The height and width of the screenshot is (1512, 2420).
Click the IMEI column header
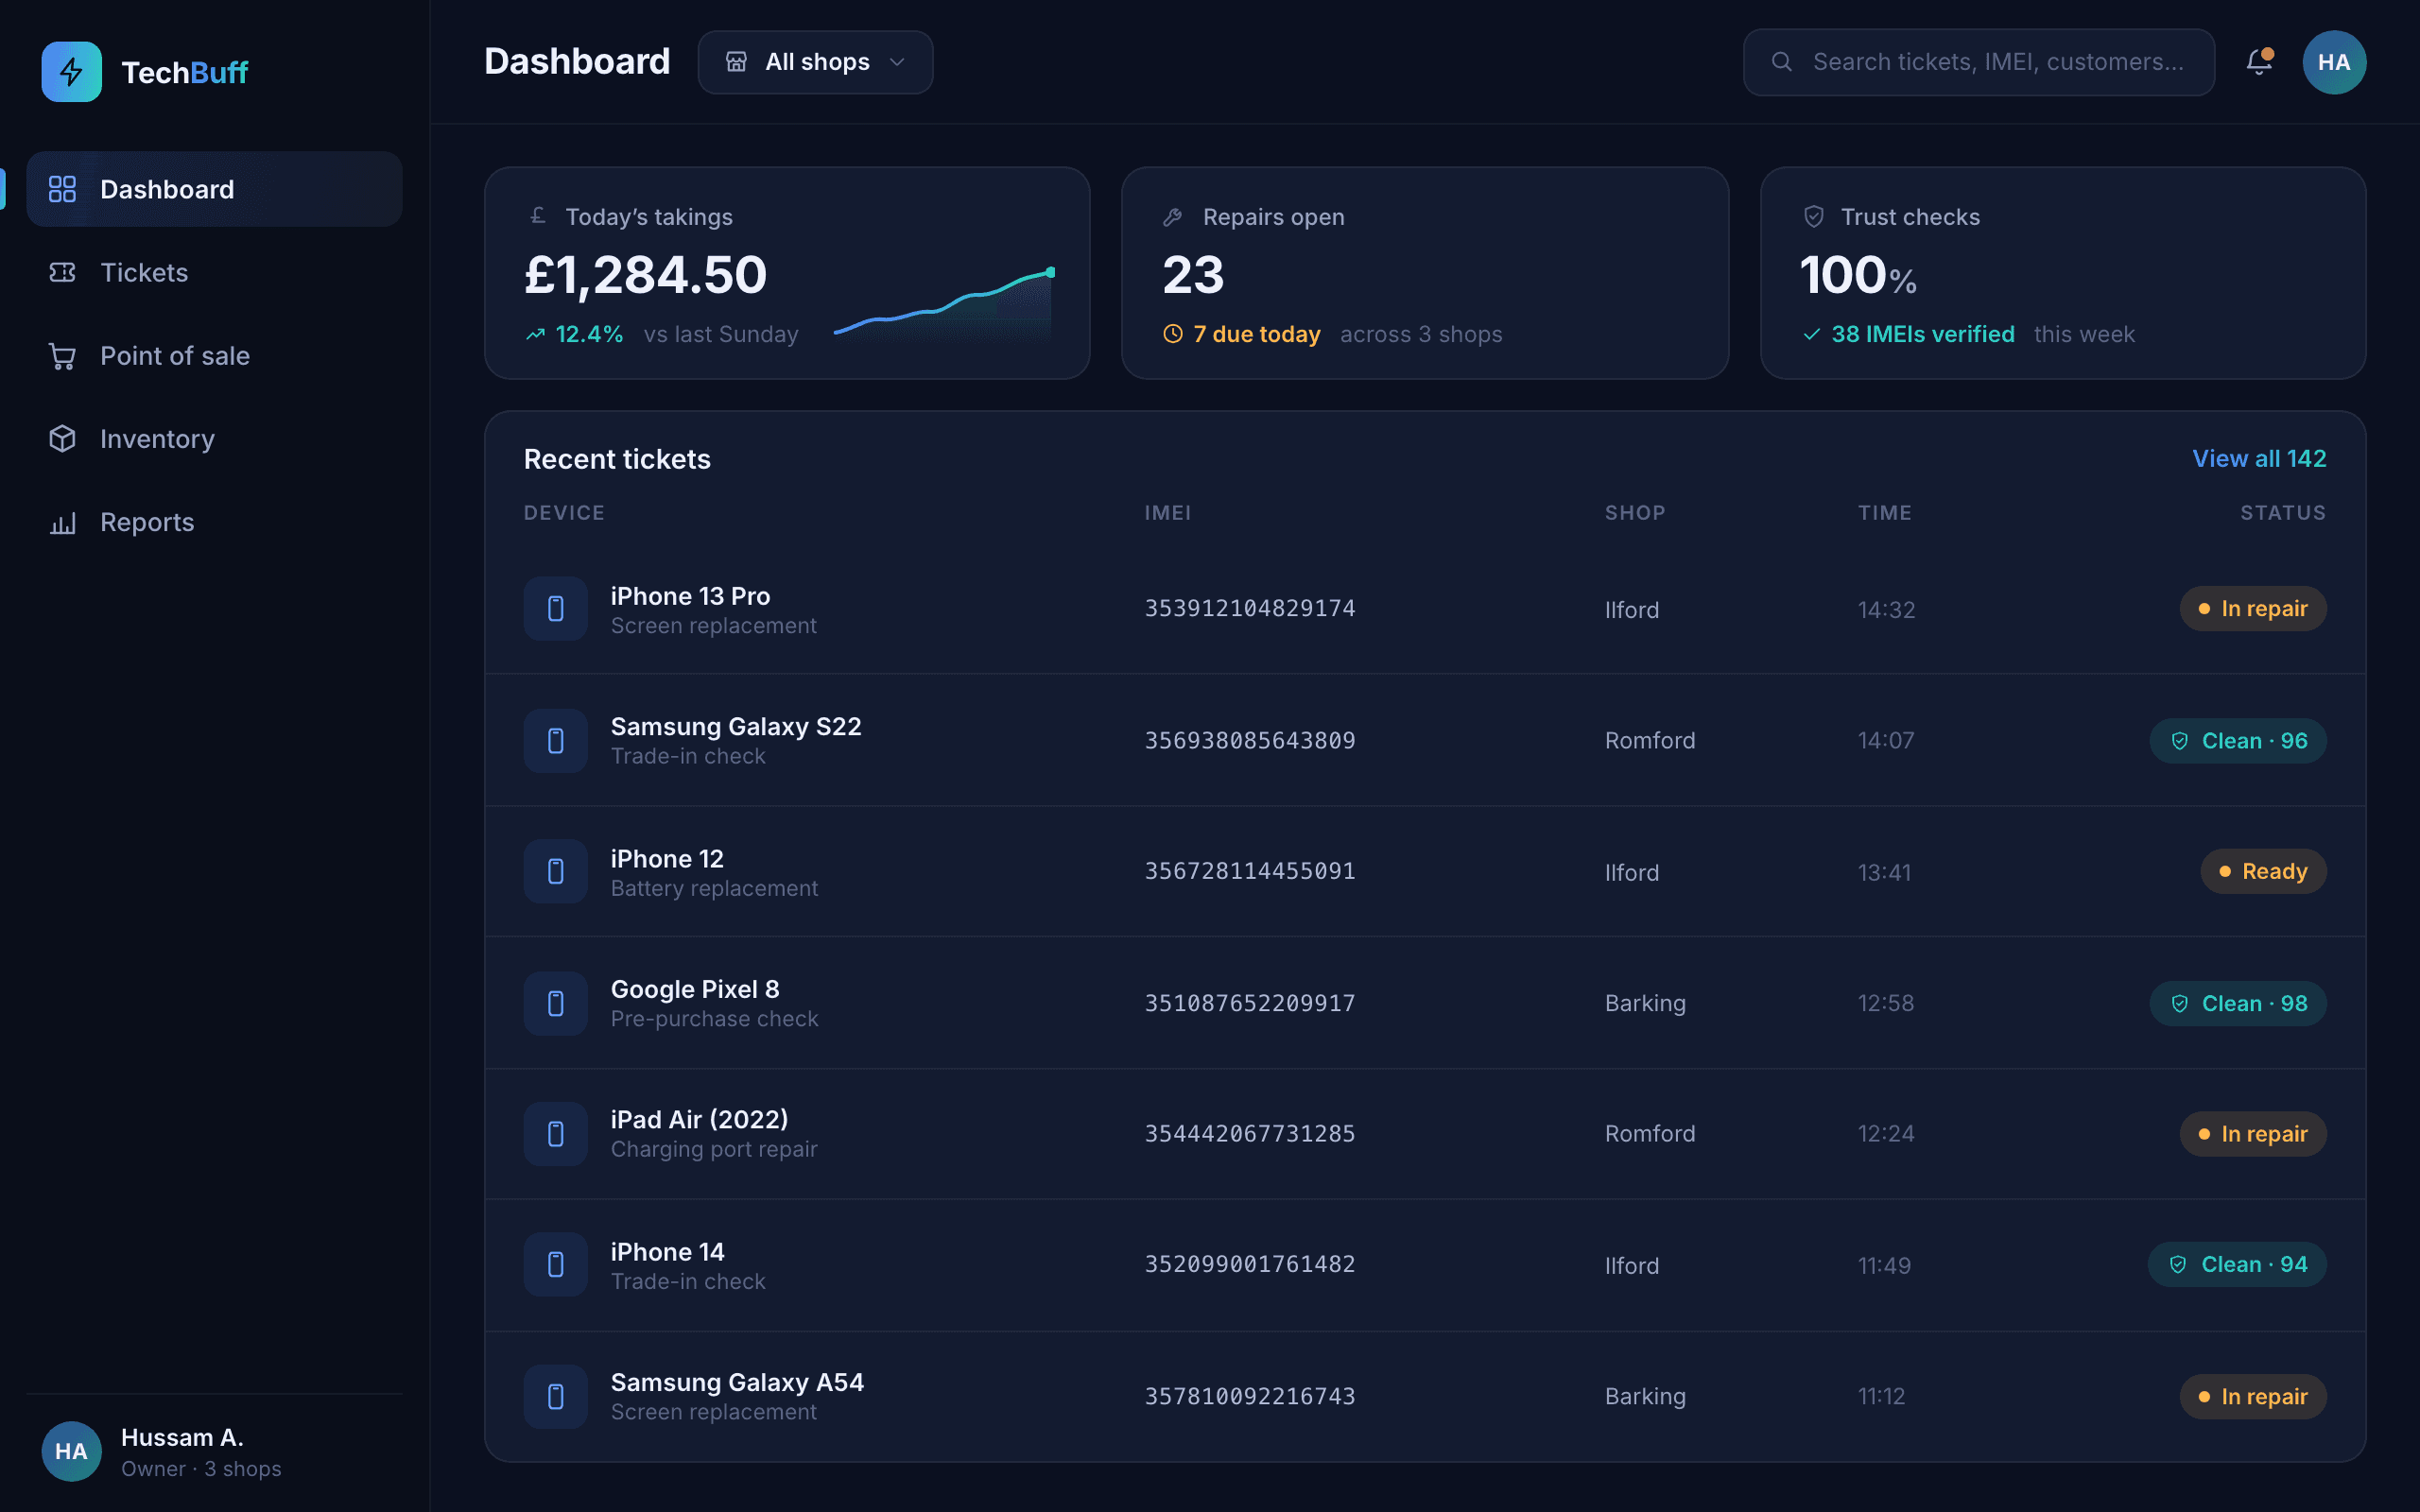click(x=1167, y=513)
